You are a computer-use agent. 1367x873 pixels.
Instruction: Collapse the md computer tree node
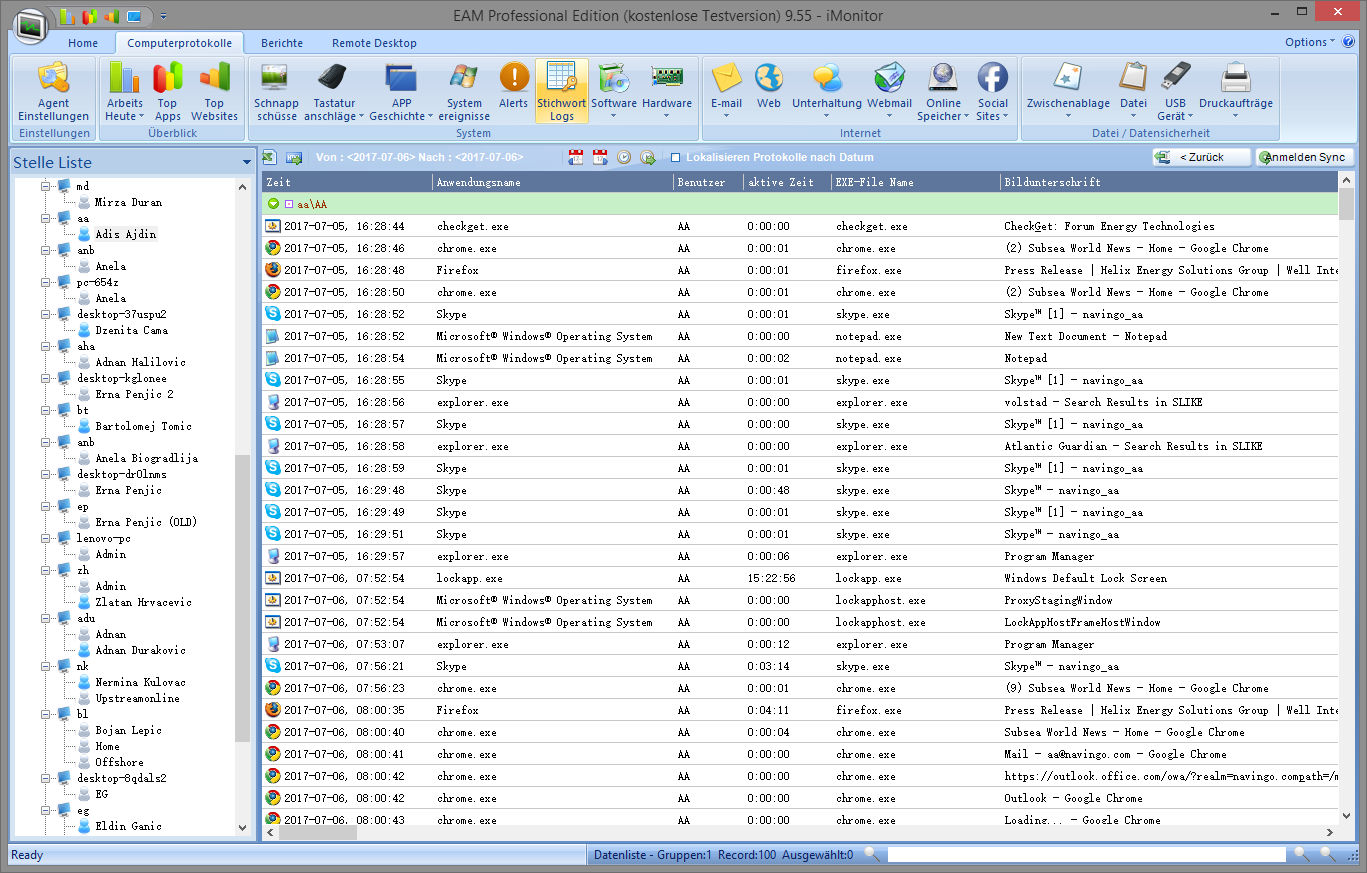pos(45,187)
